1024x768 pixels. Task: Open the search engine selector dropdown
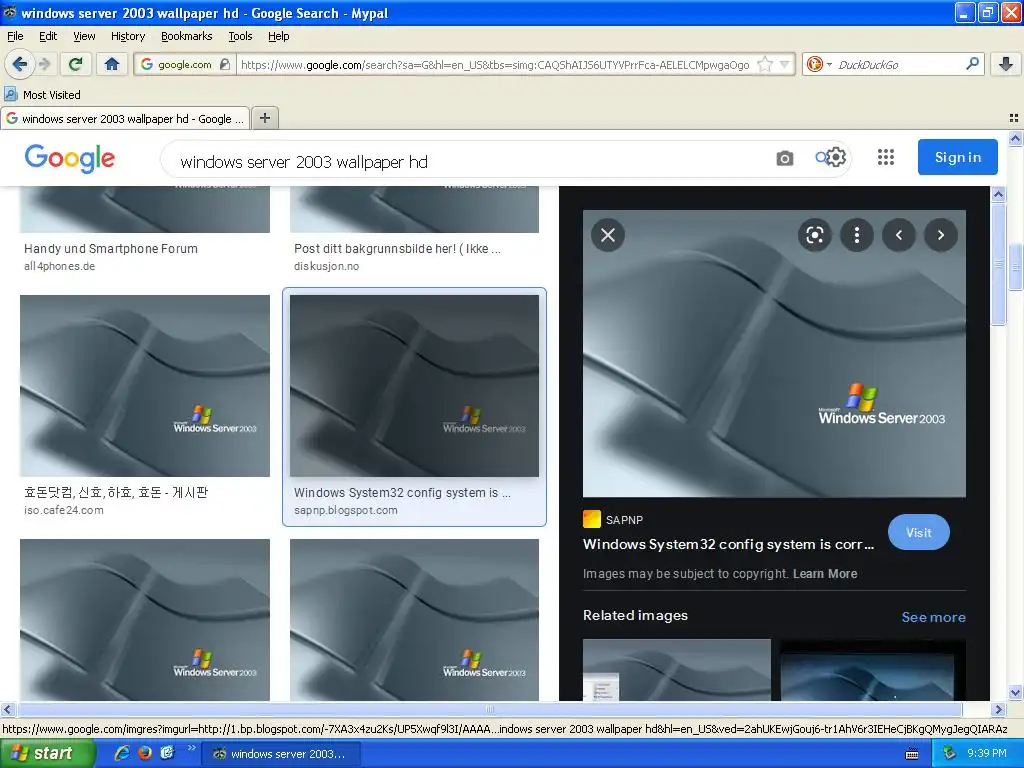pyautogui.click(x=819, y=64)
